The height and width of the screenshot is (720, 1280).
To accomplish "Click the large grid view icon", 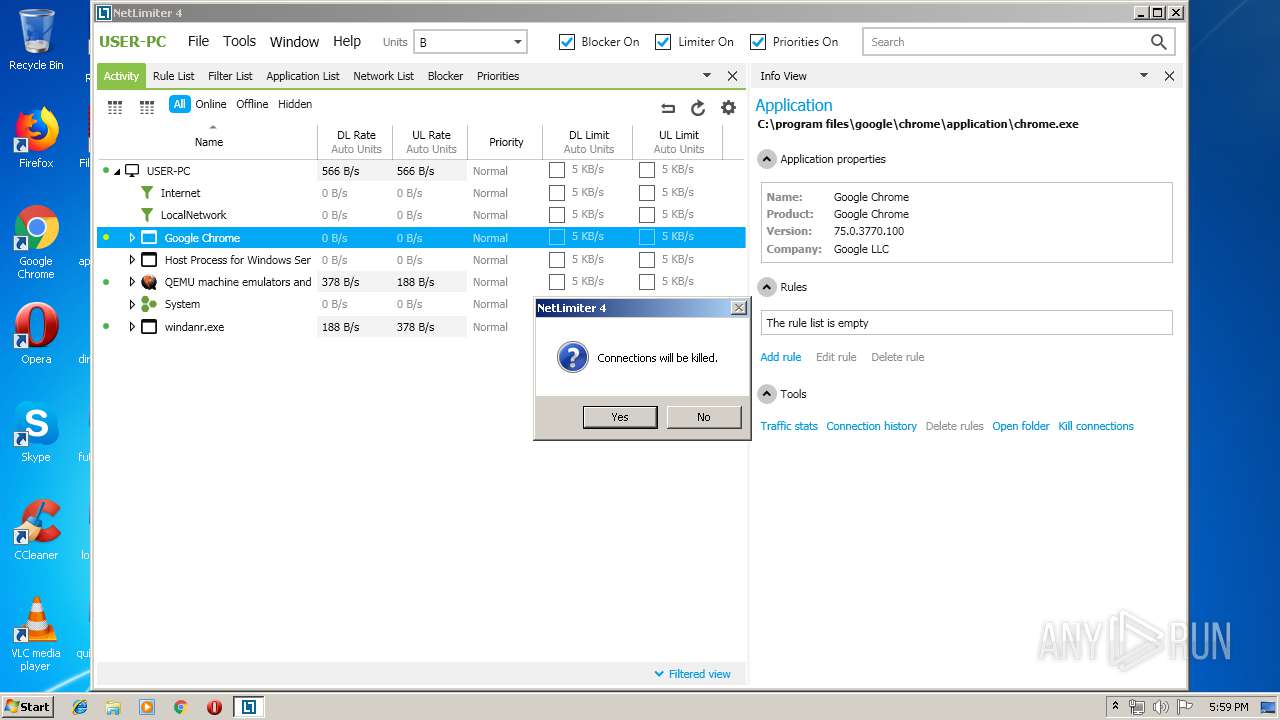I will (115, 107).
